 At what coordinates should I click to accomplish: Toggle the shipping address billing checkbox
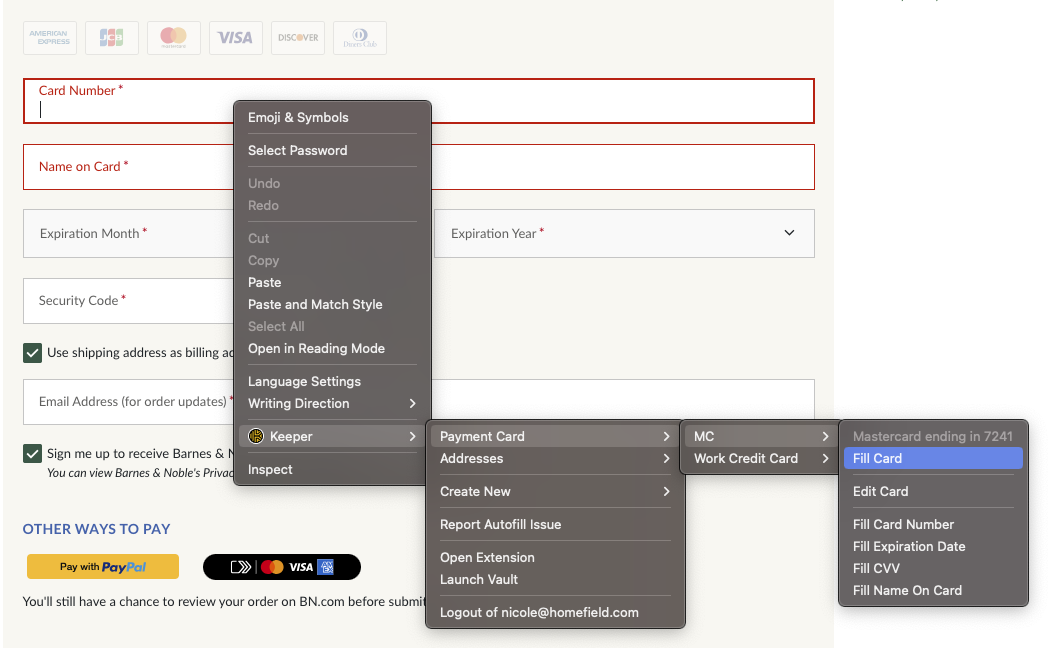point(33,352)
